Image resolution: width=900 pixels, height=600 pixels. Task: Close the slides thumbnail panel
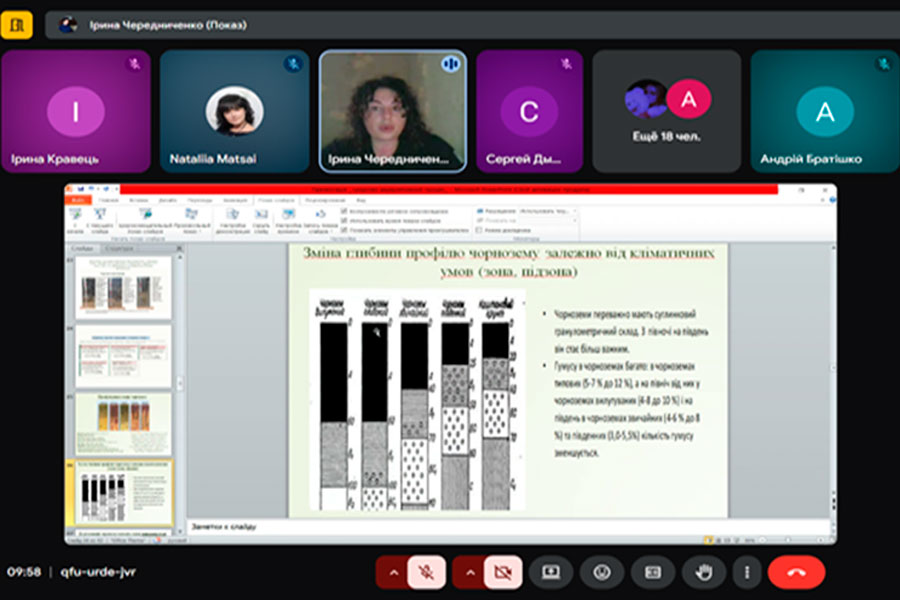[x=179, y=248]
